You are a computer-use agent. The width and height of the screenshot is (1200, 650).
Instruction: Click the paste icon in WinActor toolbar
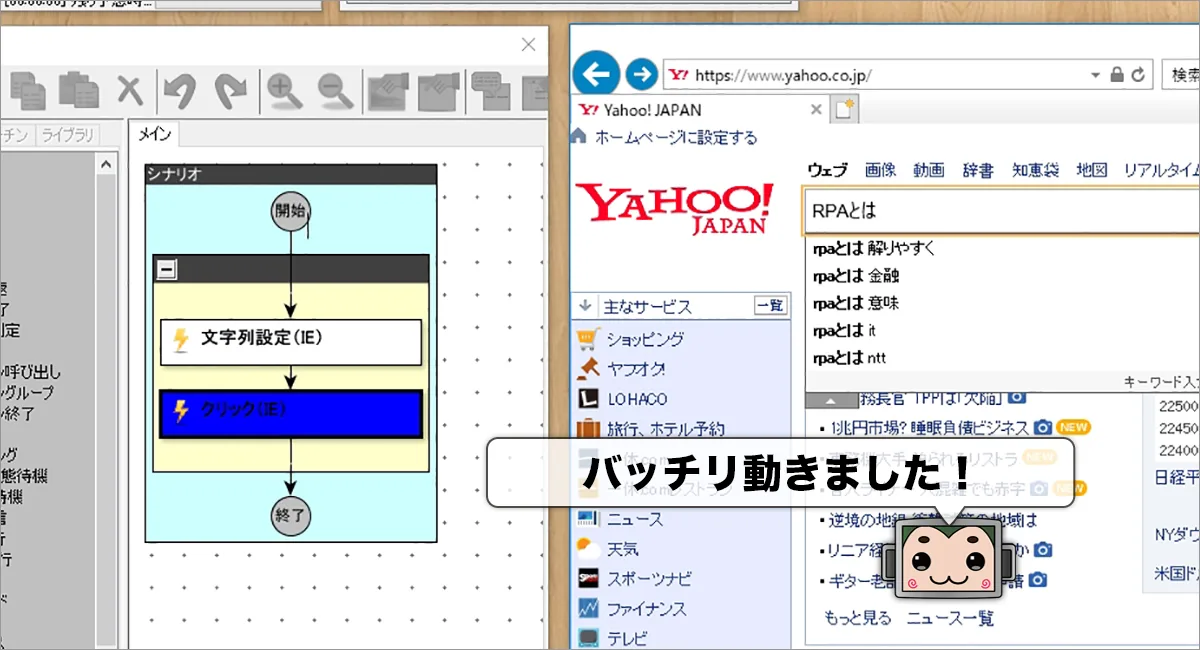pyautogui.click(x=79, y=91)
